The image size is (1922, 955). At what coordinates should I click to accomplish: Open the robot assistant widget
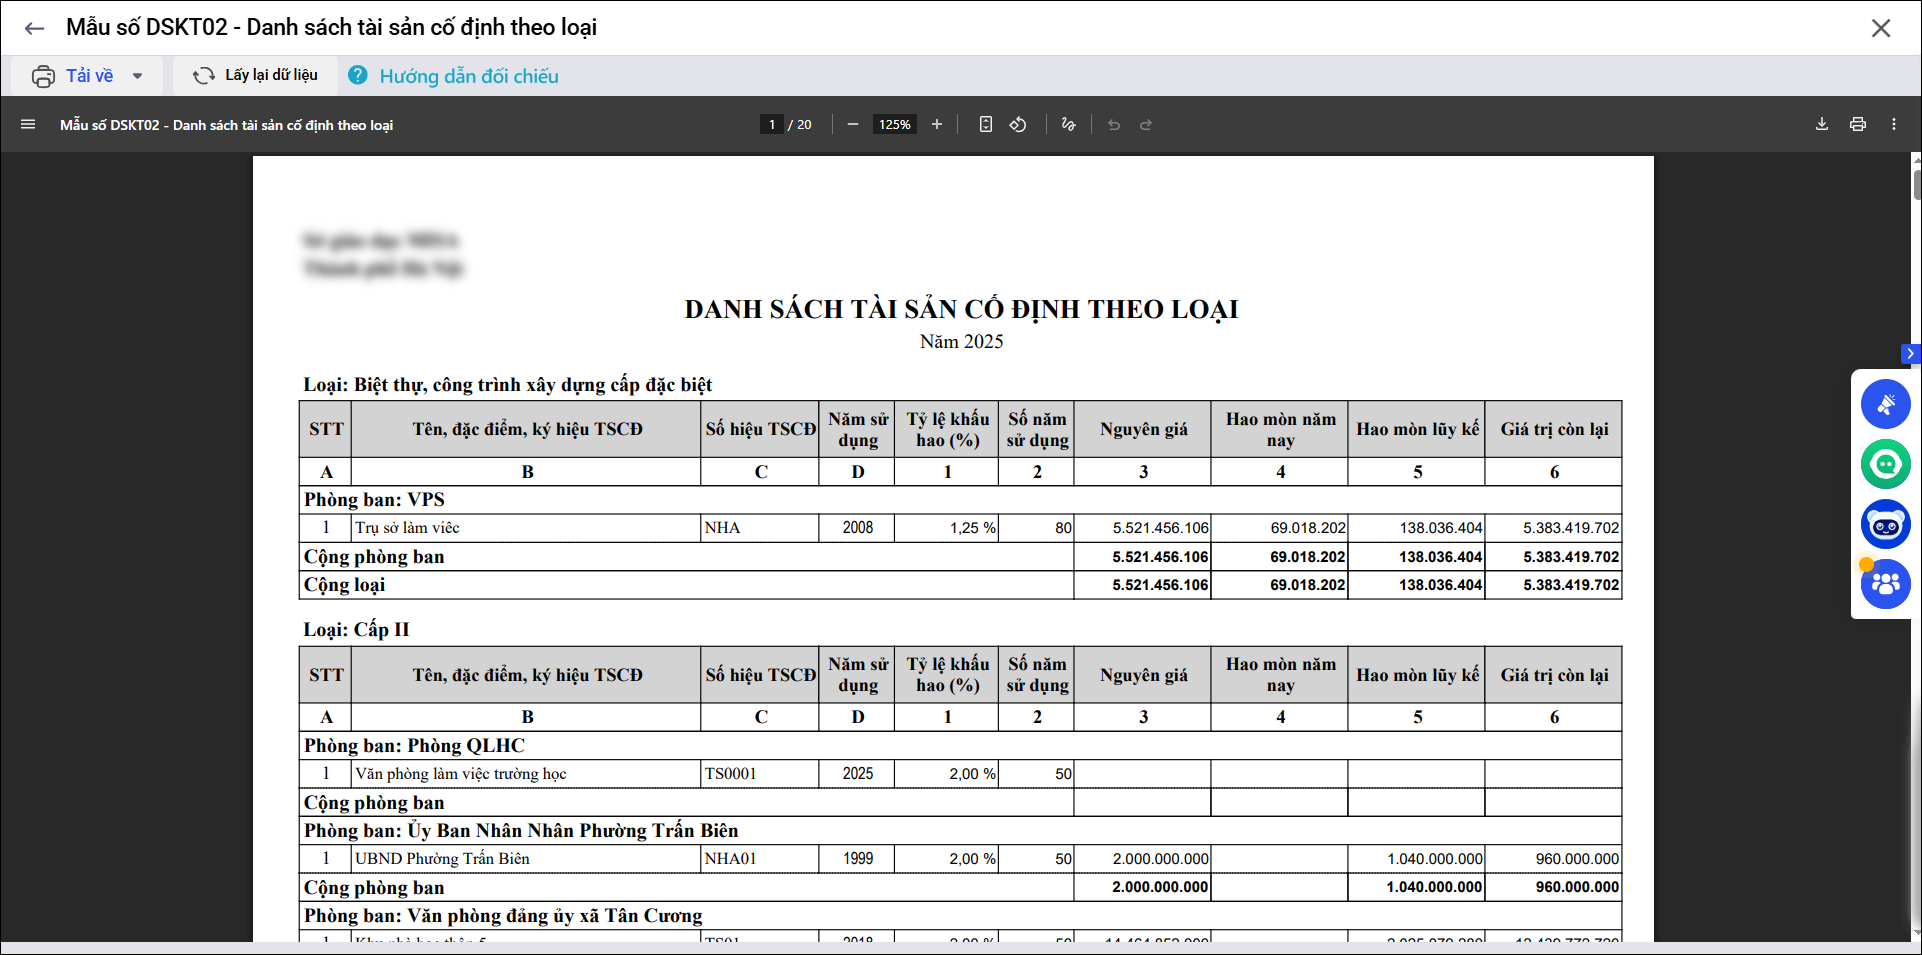point(1885,524)
